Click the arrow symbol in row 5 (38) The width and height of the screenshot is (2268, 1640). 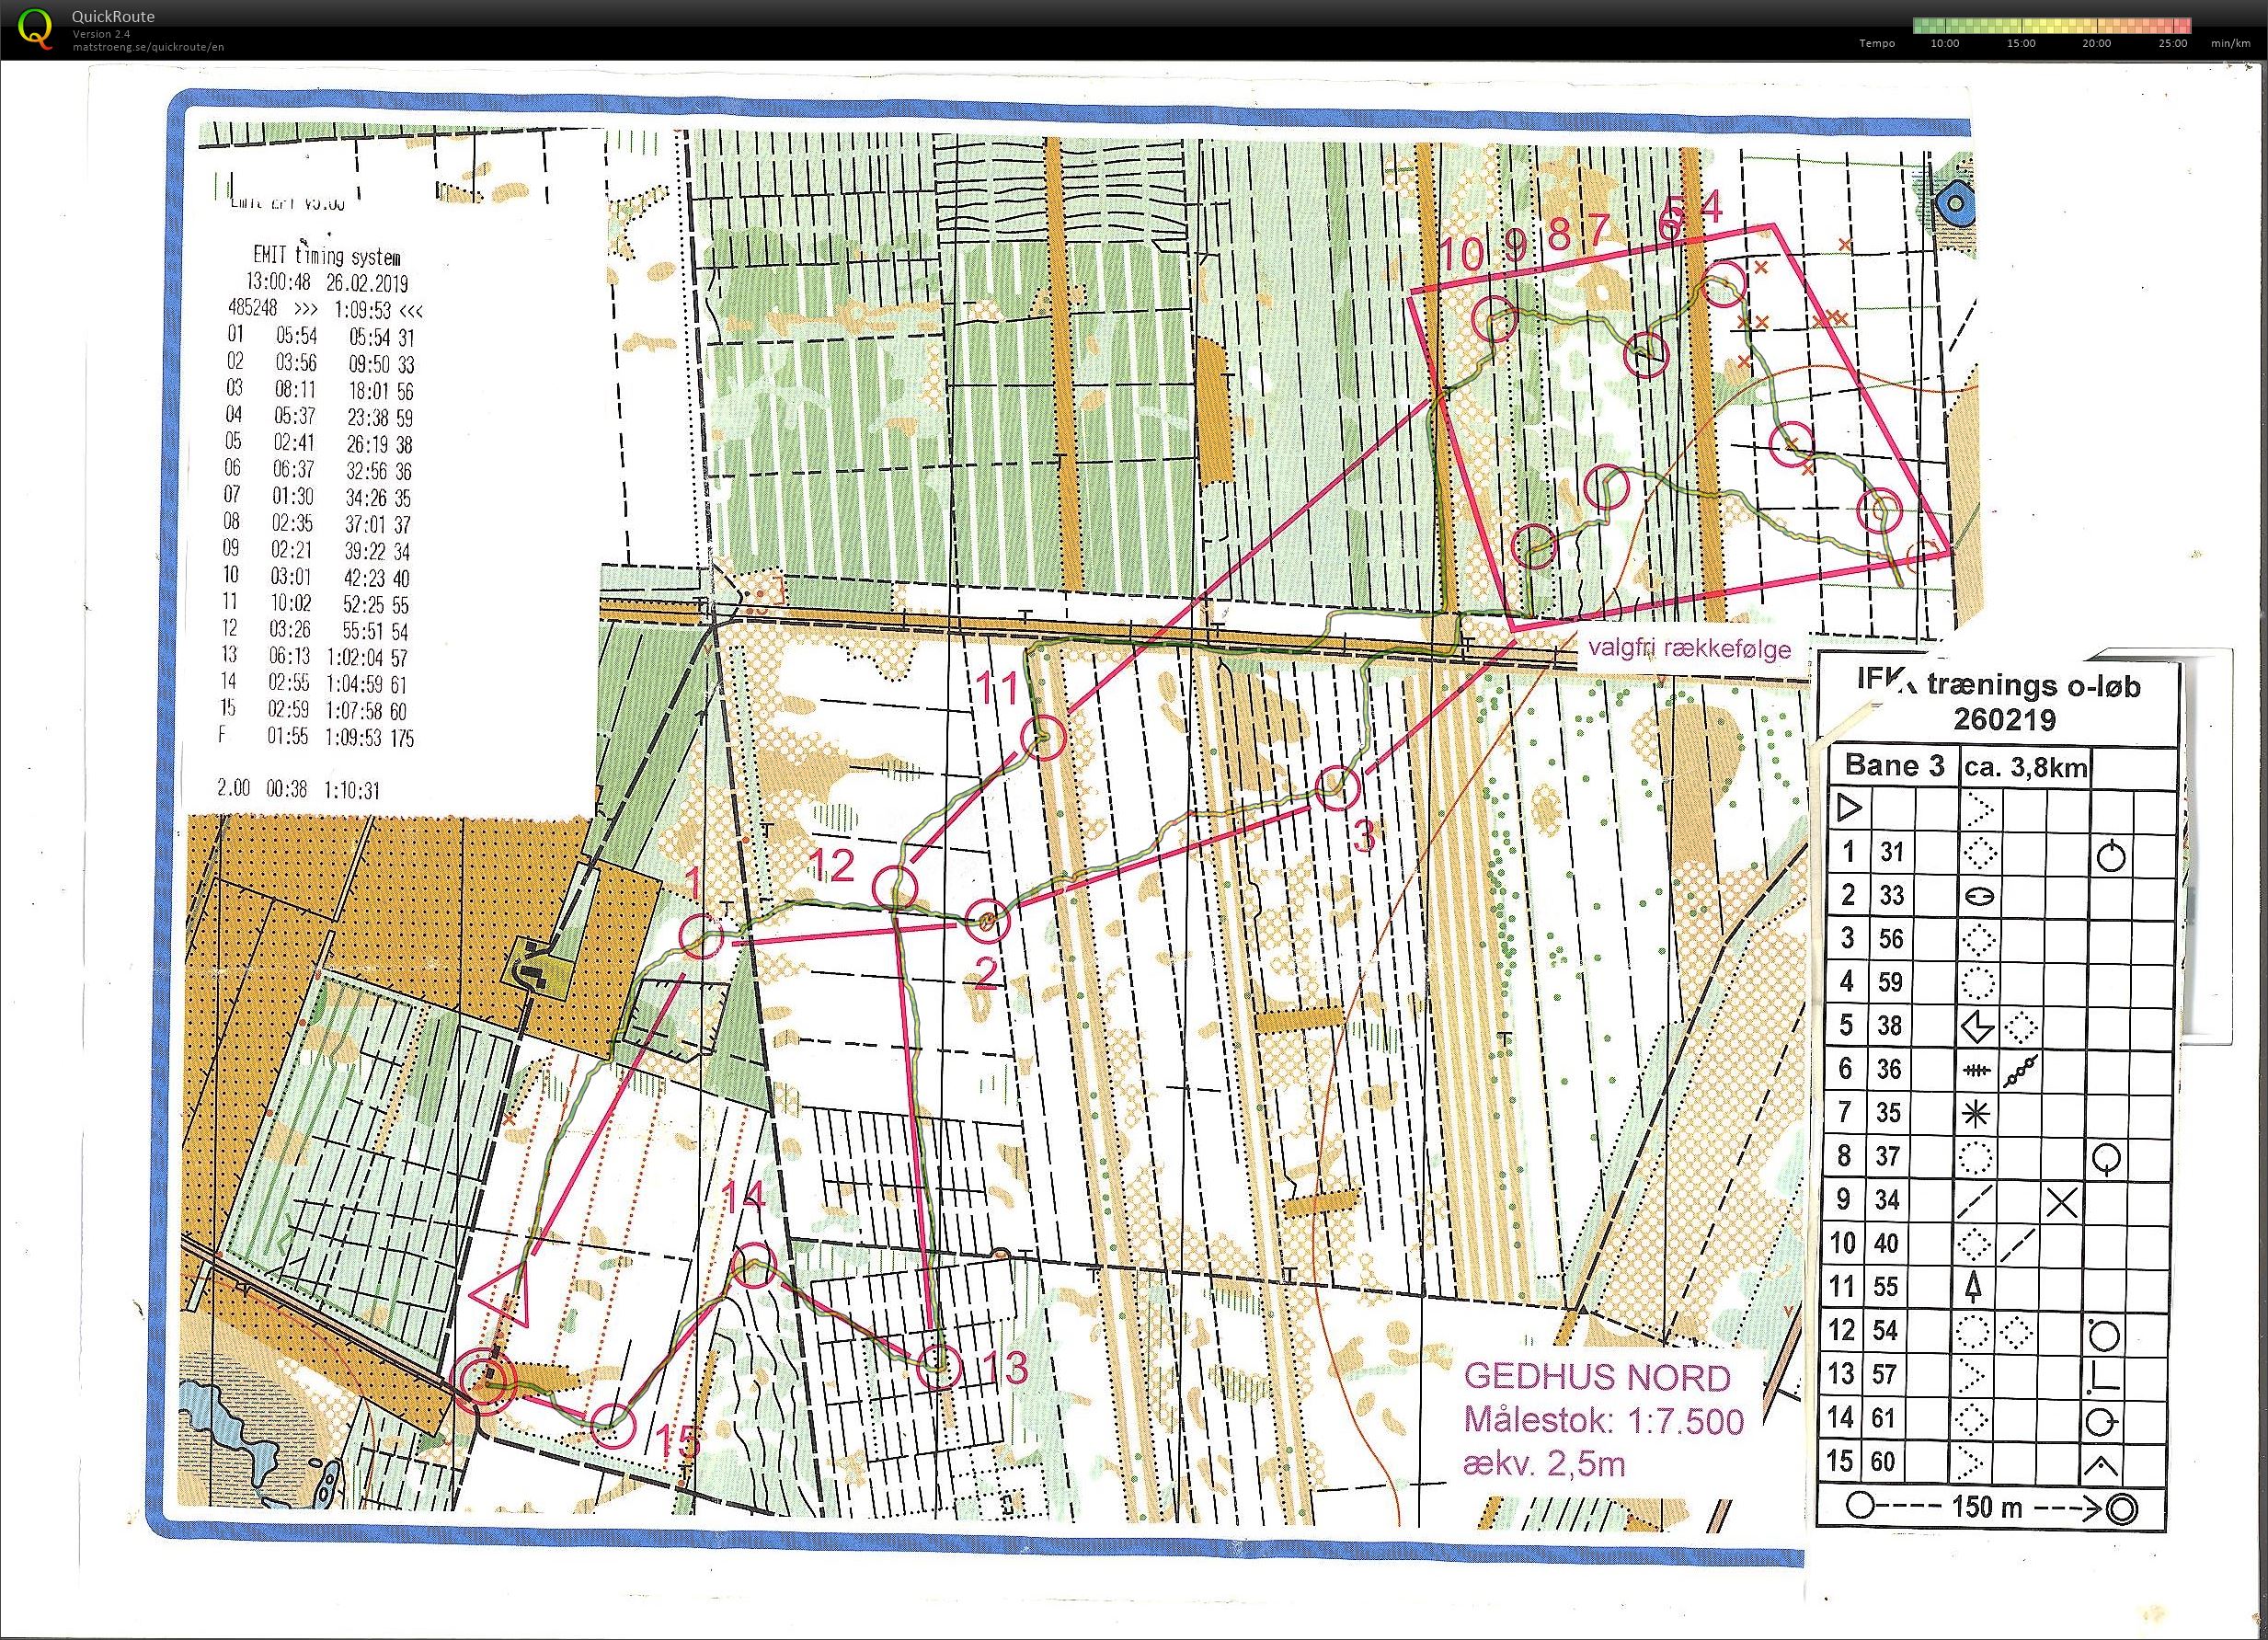pyautogui.click(x=1977, y=1026)
